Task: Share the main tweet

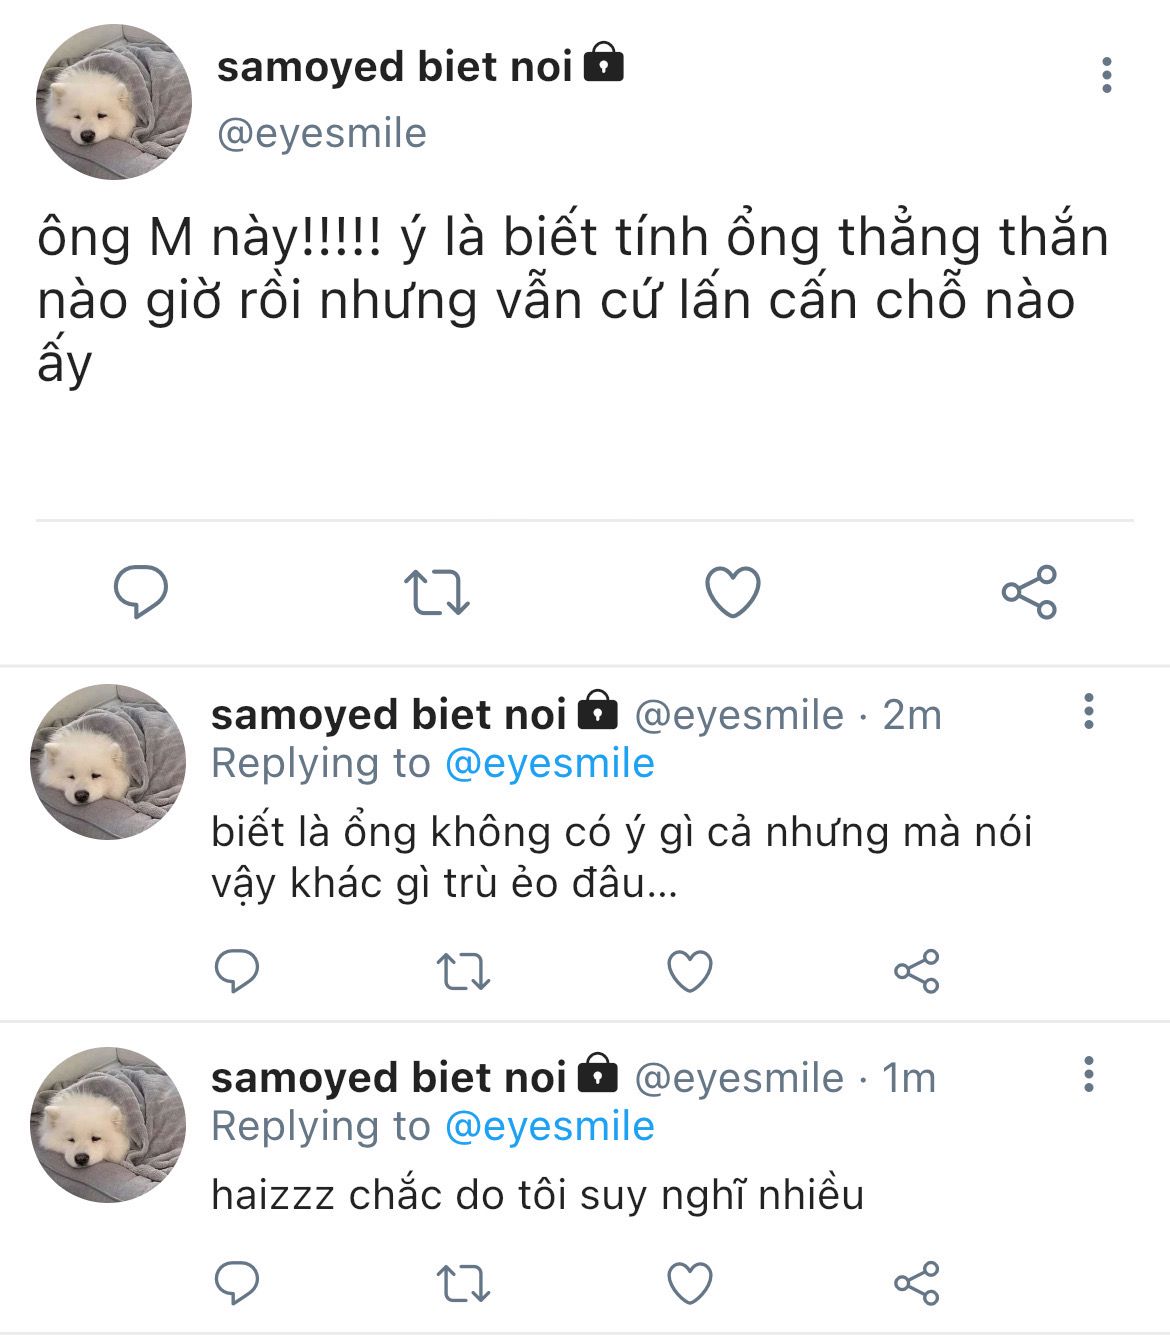Action: click(x=1029, y=591)
